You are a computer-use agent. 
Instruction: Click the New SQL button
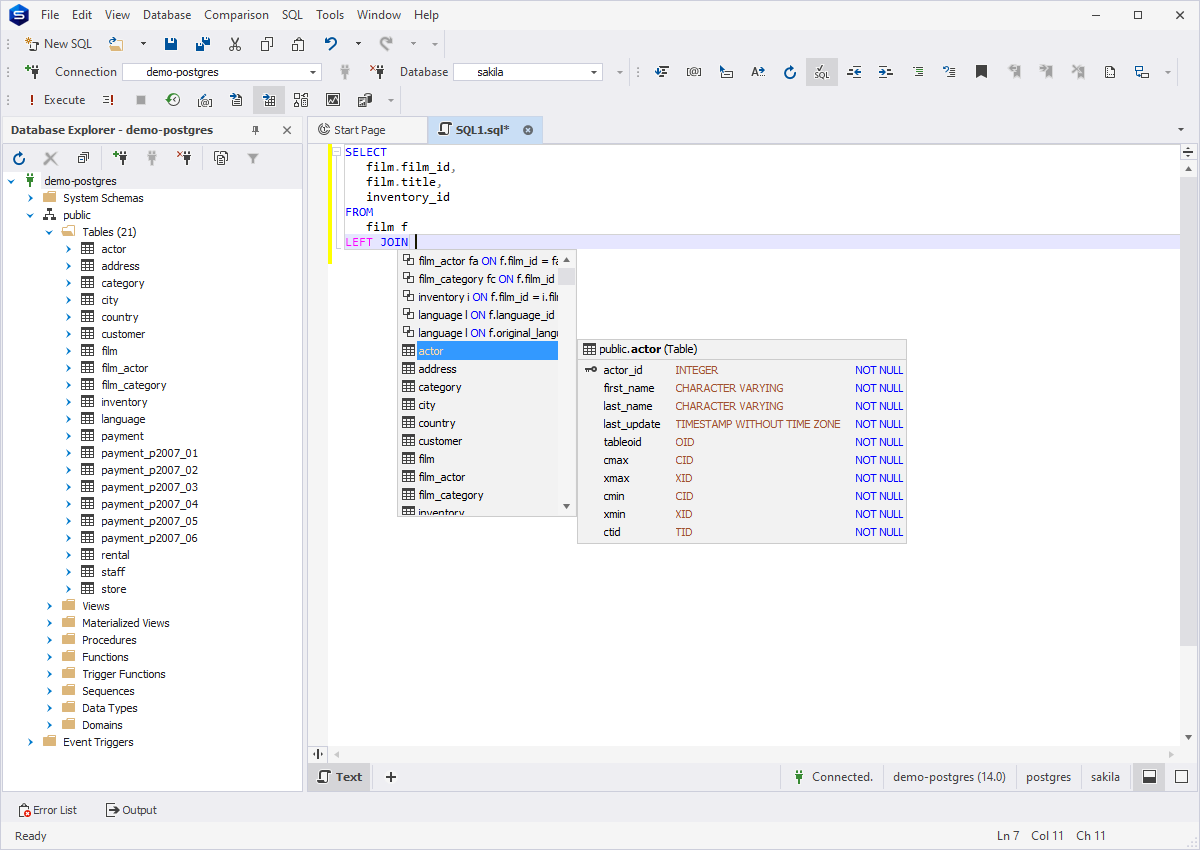point(58,44)
